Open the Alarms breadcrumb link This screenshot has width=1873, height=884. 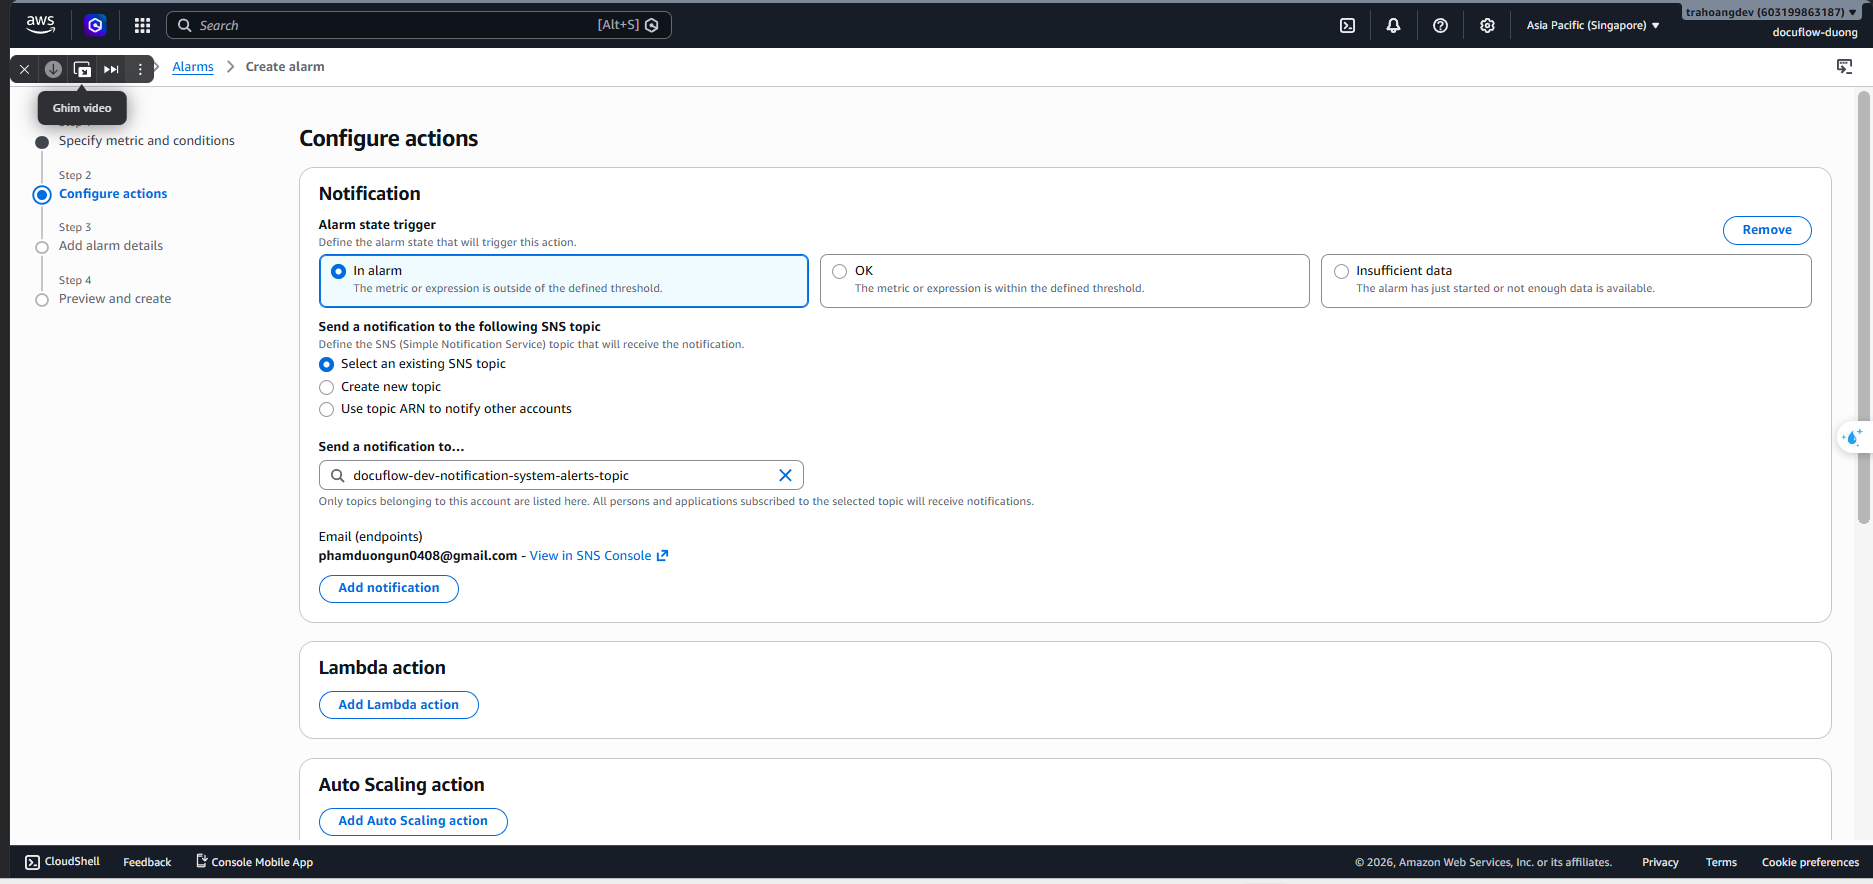click(x=193, y=67)
